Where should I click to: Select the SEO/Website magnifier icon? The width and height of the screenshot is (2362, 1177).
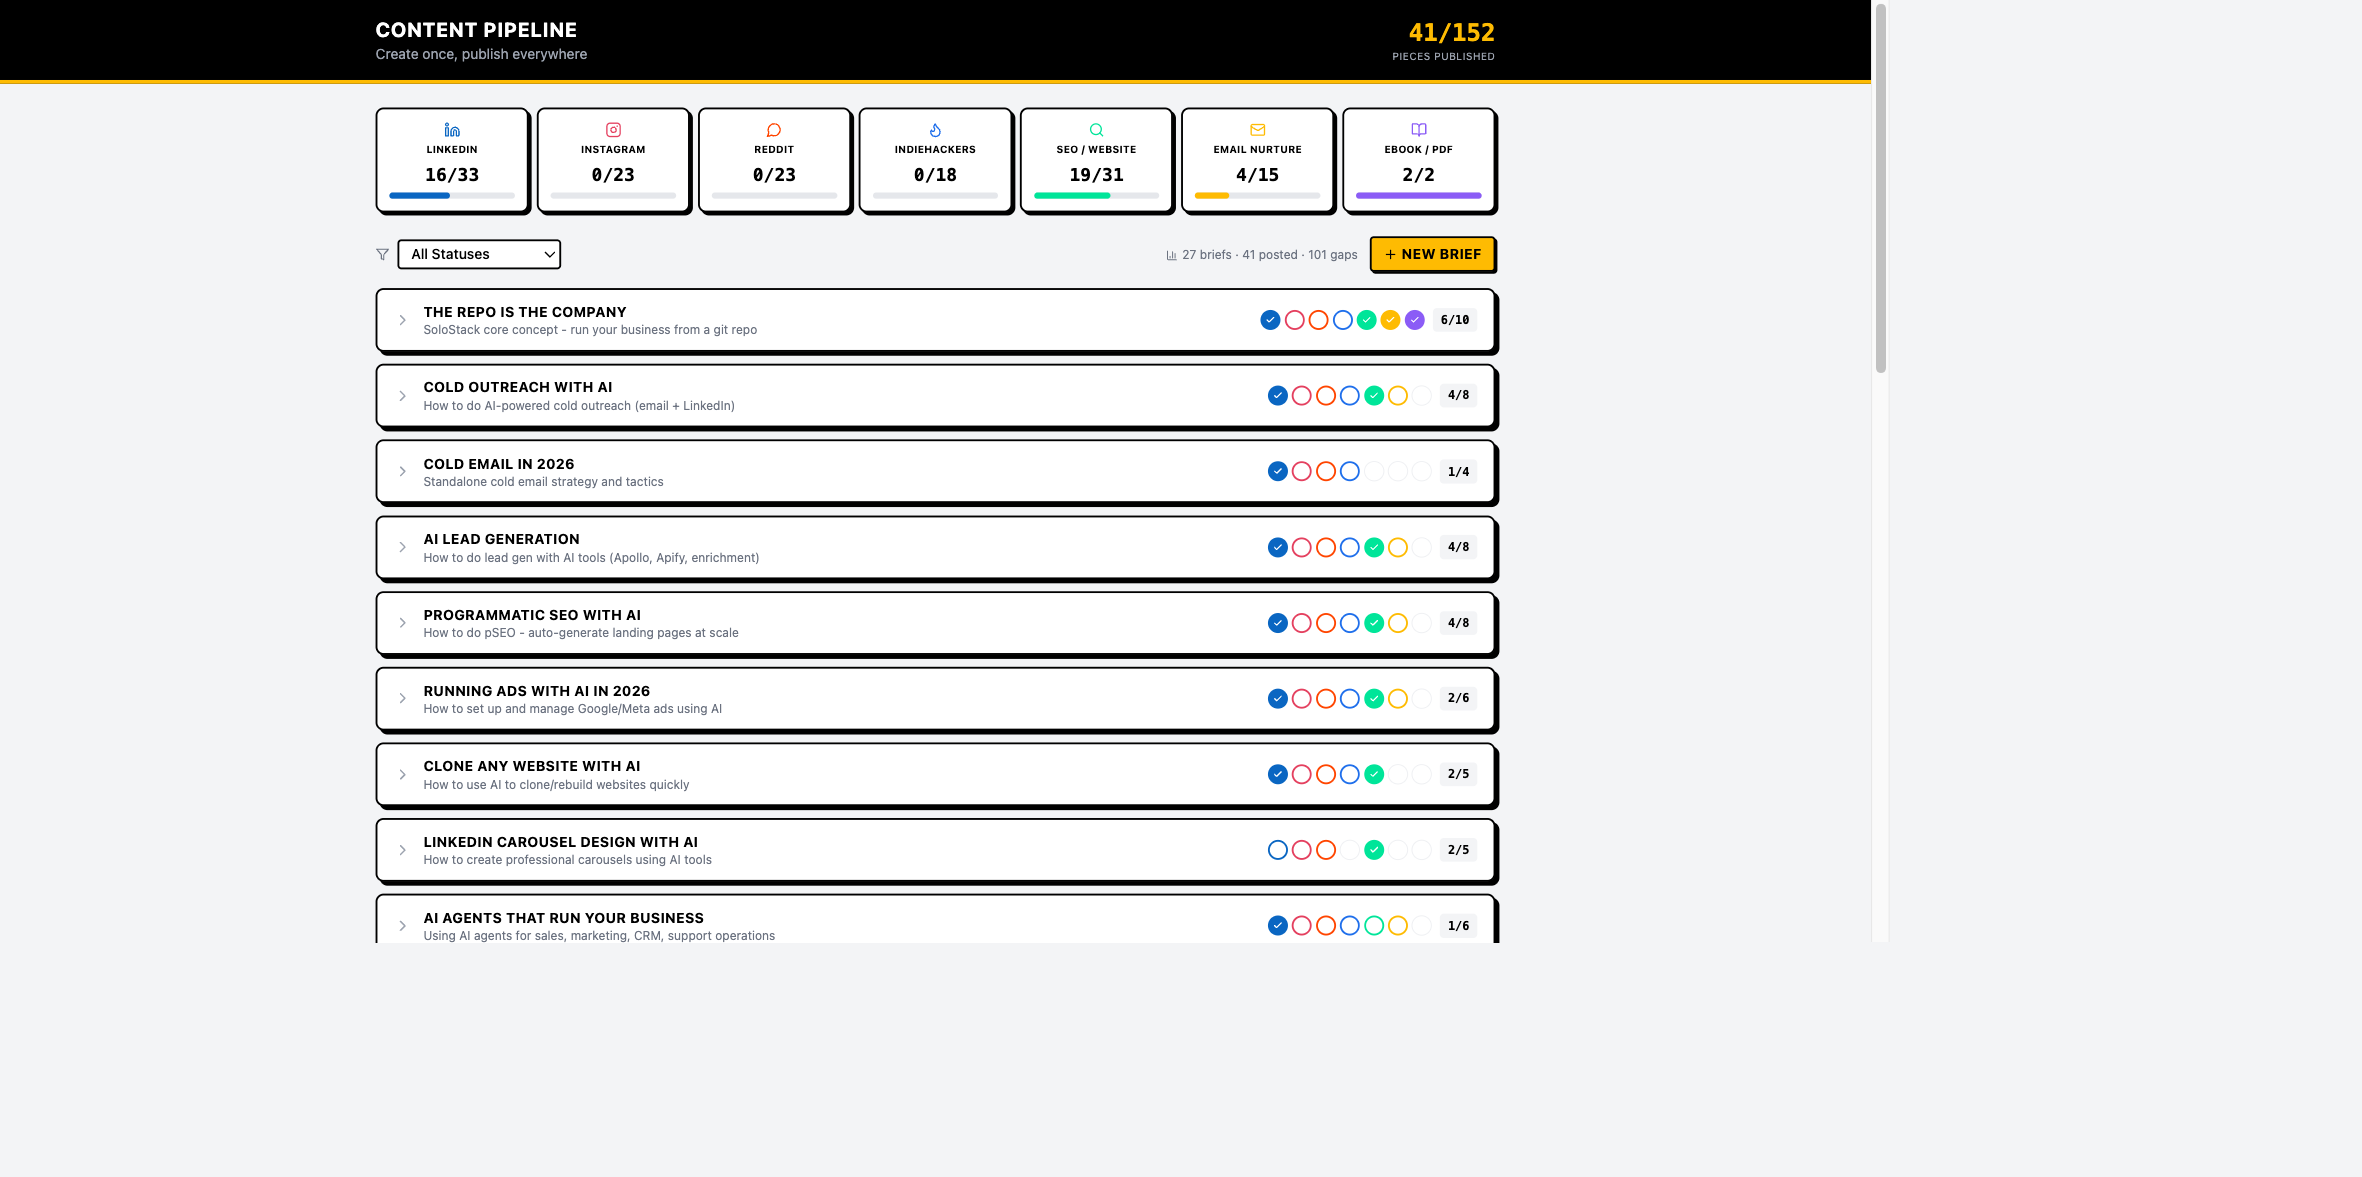(1095, 129)
